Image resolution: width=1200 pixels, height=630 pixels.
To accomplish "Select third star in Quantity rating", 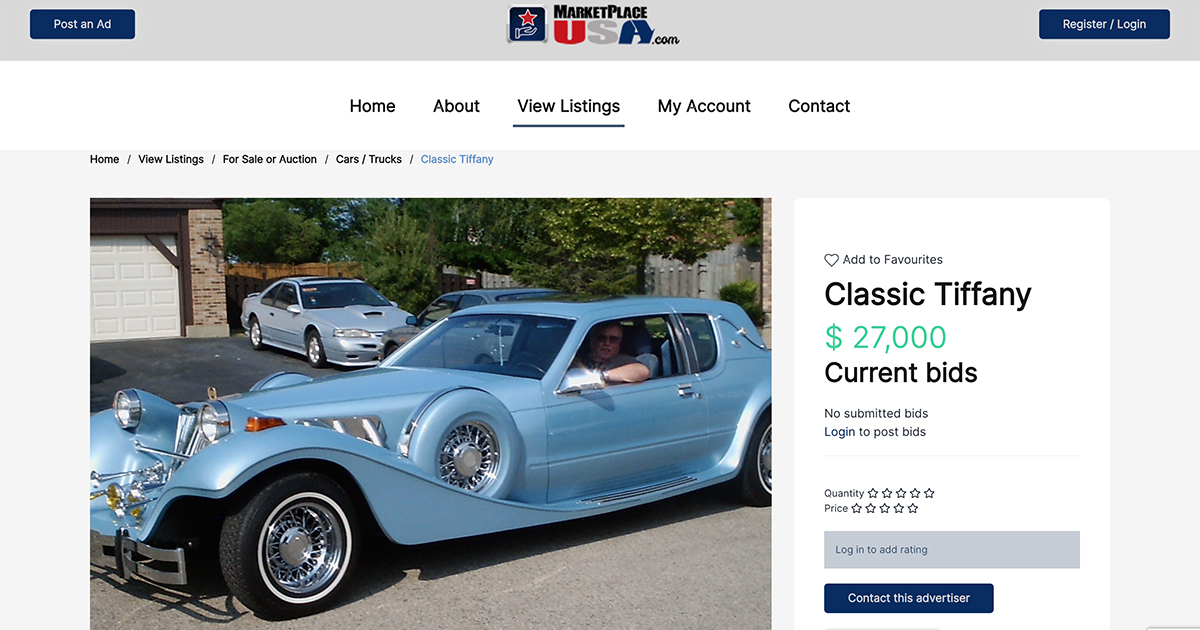I will click(x=901, y=493).
